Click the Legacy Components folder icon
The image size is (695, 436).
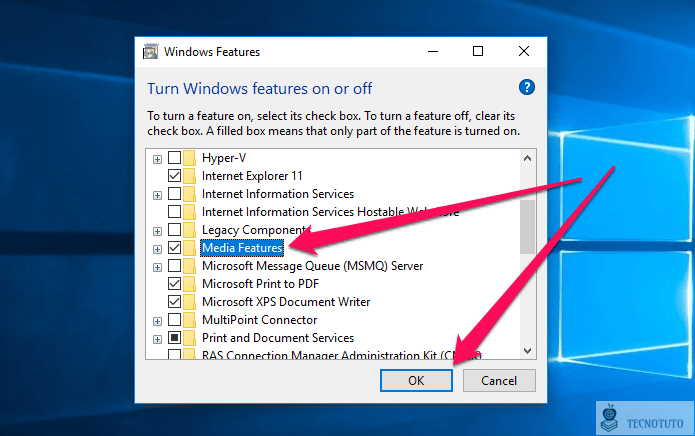(189, 230)
